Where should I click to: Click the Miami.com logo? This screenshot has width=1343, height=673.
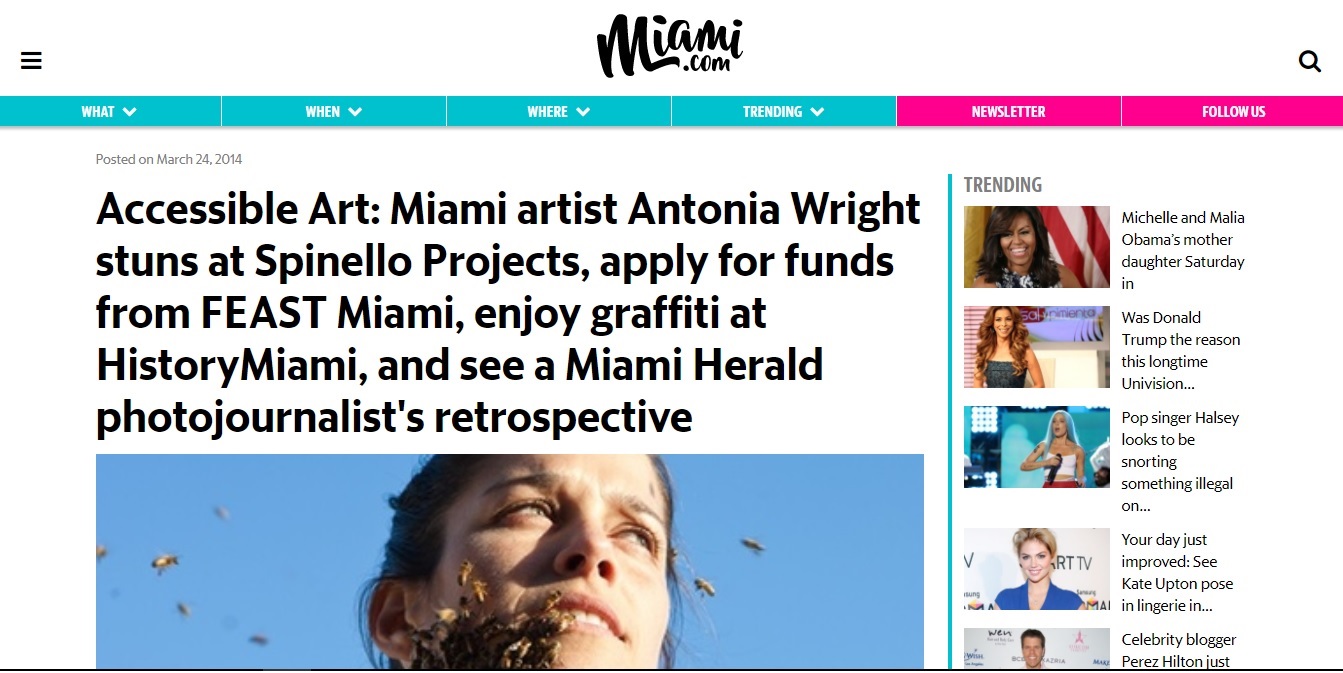pos(670,46)
